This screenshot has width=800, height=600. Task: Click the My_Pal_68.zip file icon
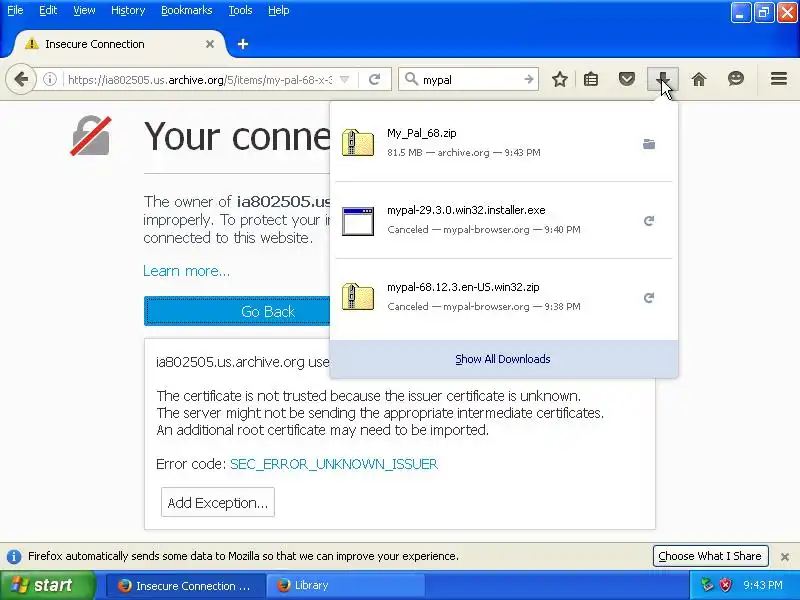coord(358,143)
